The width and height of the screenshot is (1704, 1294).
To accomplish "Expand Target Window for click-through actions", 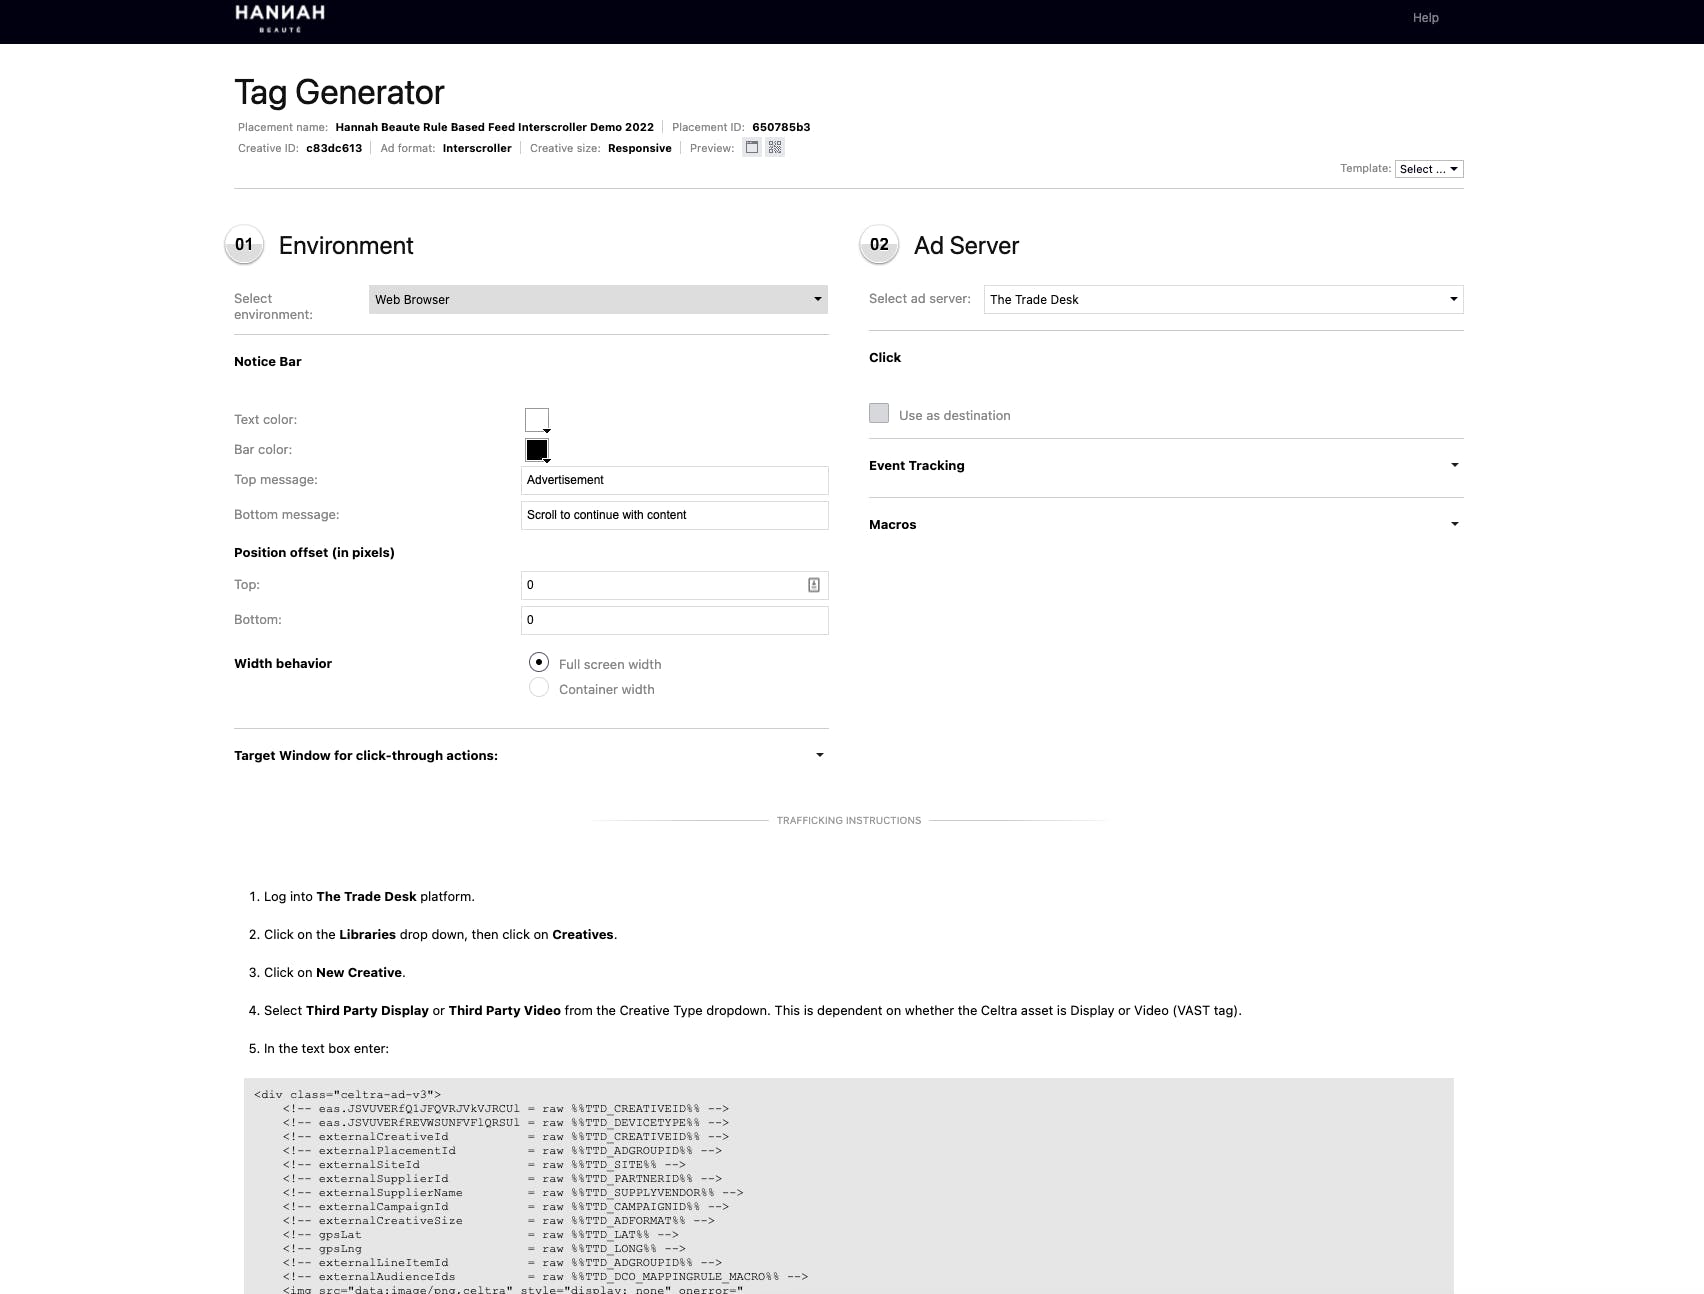I will pos(530,755).
